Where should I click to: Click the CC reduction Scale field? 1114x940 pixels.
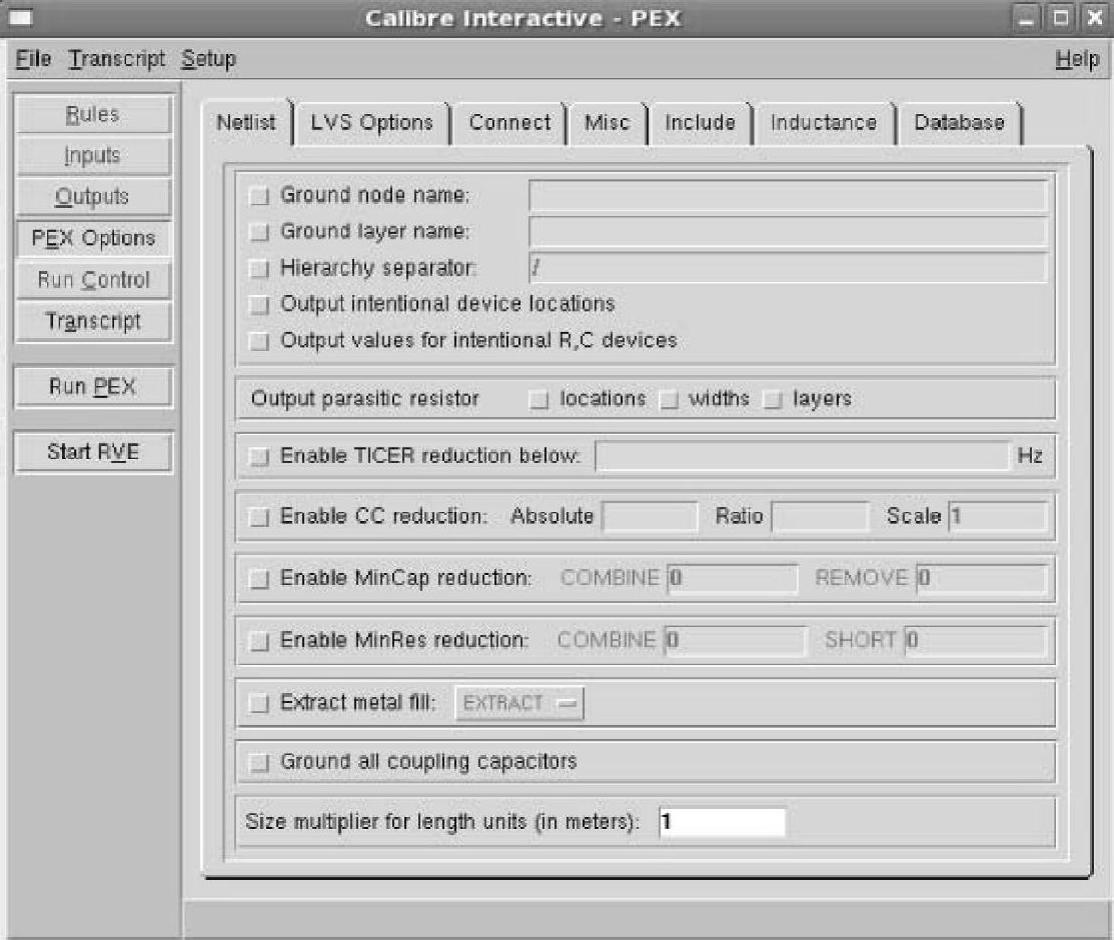click(998, 517)
